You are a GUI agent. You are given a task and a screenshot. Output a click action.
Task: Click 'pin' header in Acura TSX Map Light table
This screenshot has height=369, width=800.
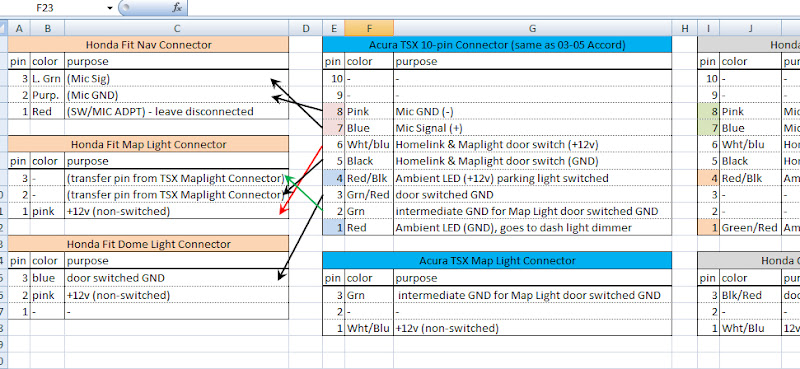pyautogui.click(x=334, y=278)
